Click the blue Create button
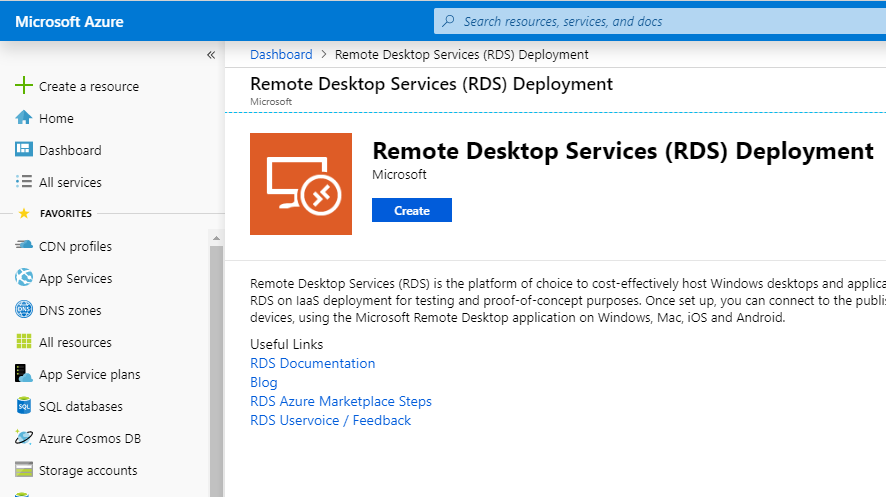The width and height of the screenshot is (886, 497). [412, 210]
